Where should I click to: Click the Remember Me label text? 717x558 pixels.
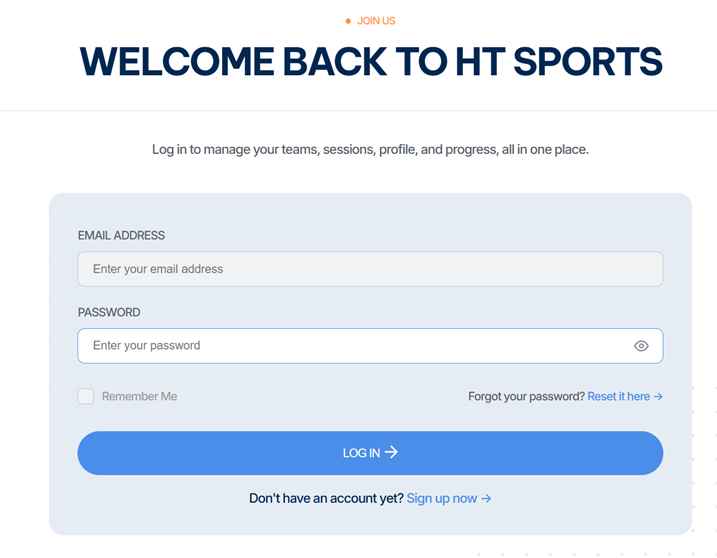tap(139, 396)
